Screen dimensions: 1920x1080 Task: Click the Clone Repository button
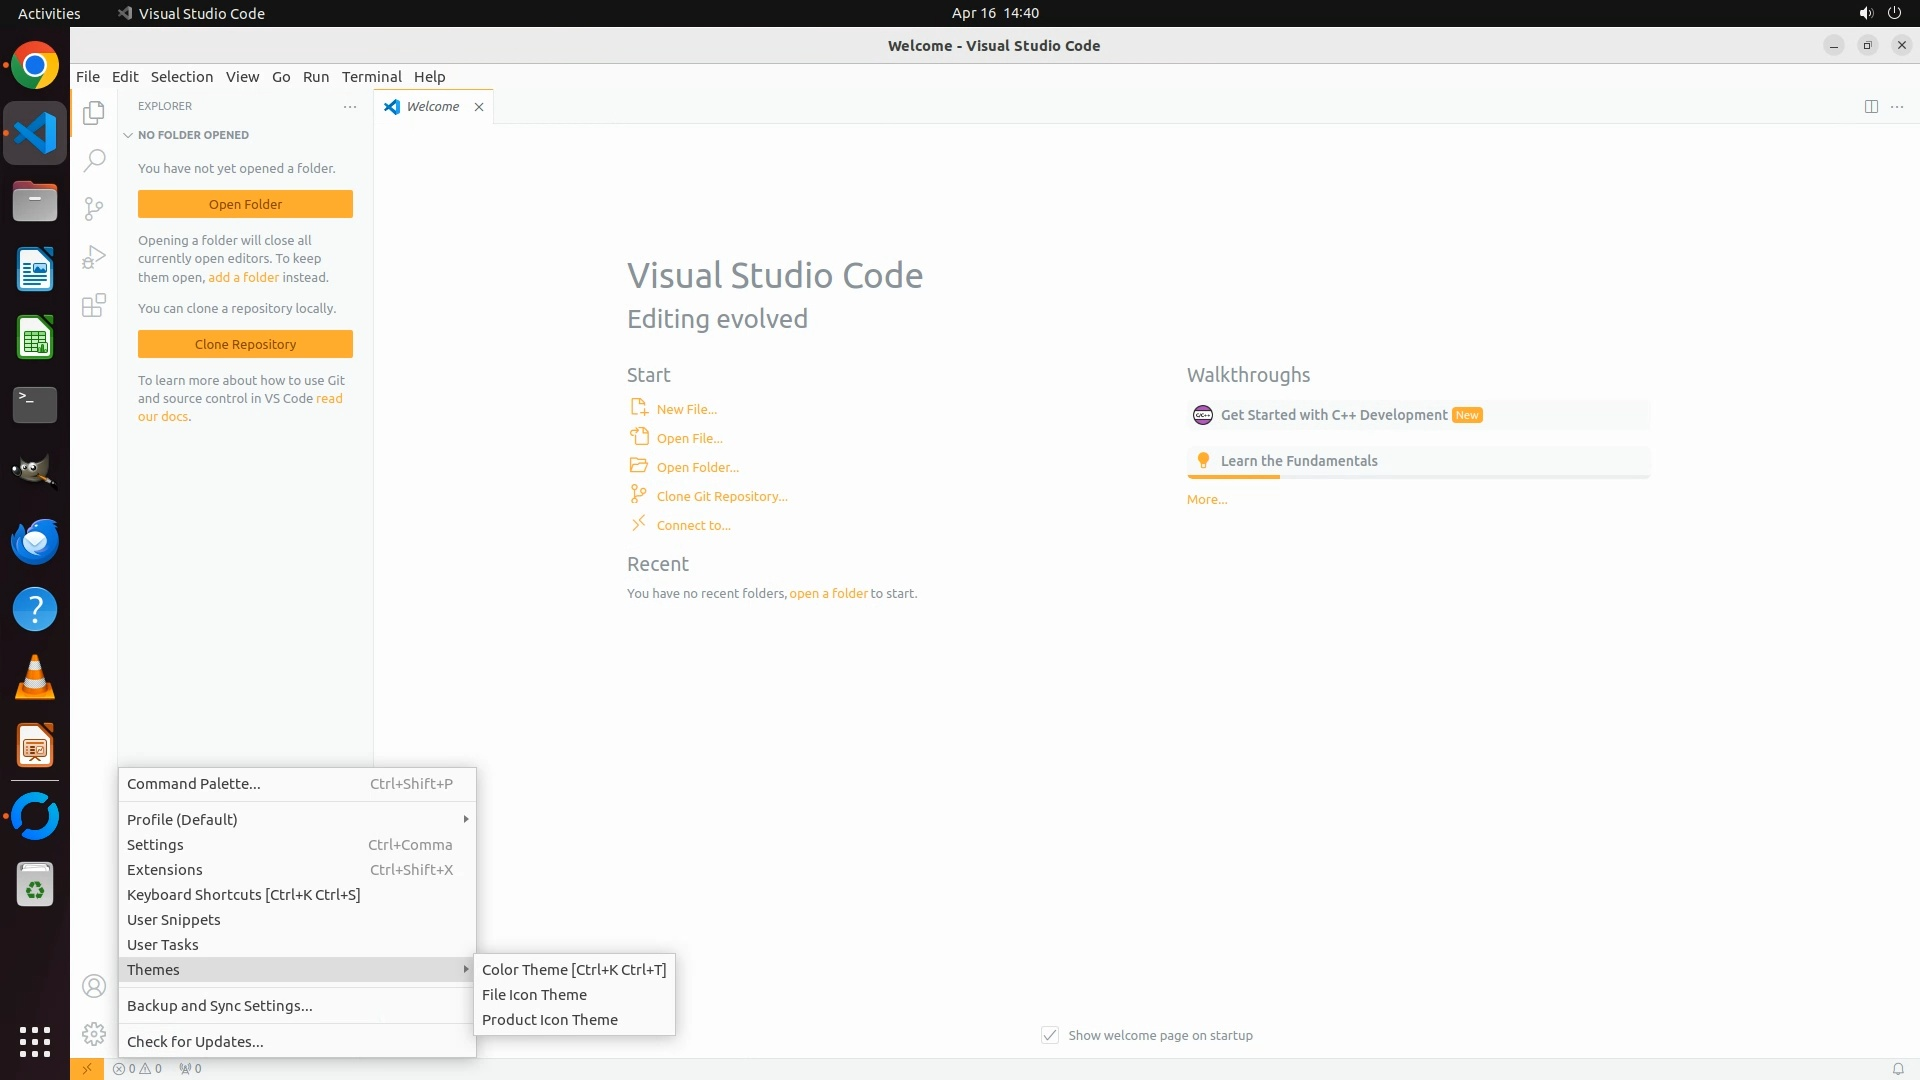(x=245, y=344)
